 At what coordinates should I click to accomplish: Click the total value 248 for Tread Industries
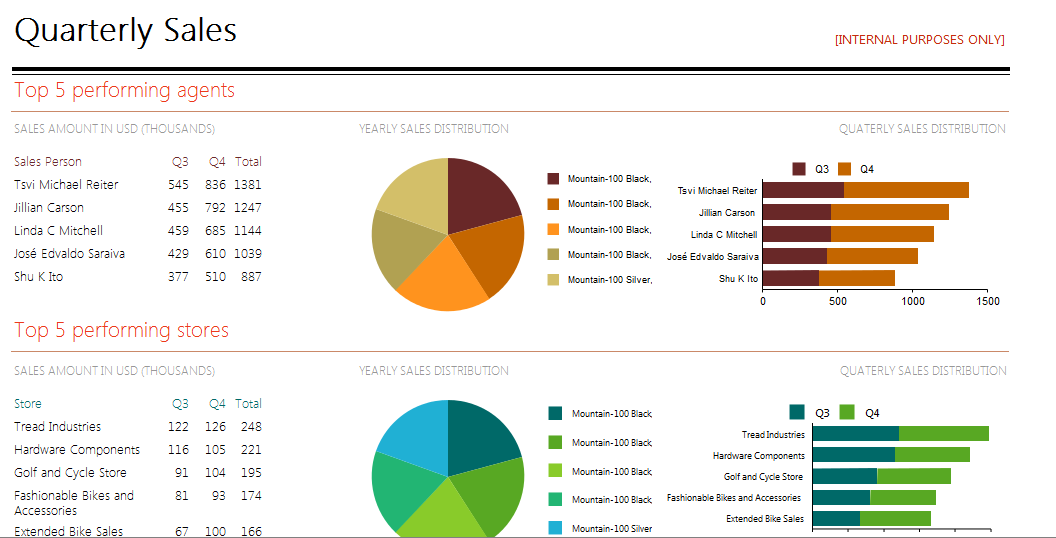point(251,426)
